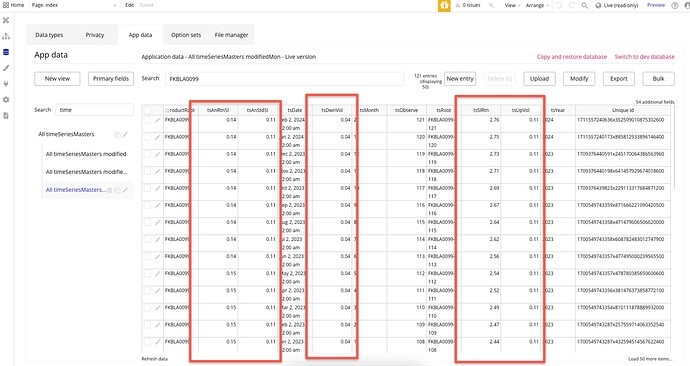
Task: Check the row with tsObserve 118
Action: (x=147, y=171)
